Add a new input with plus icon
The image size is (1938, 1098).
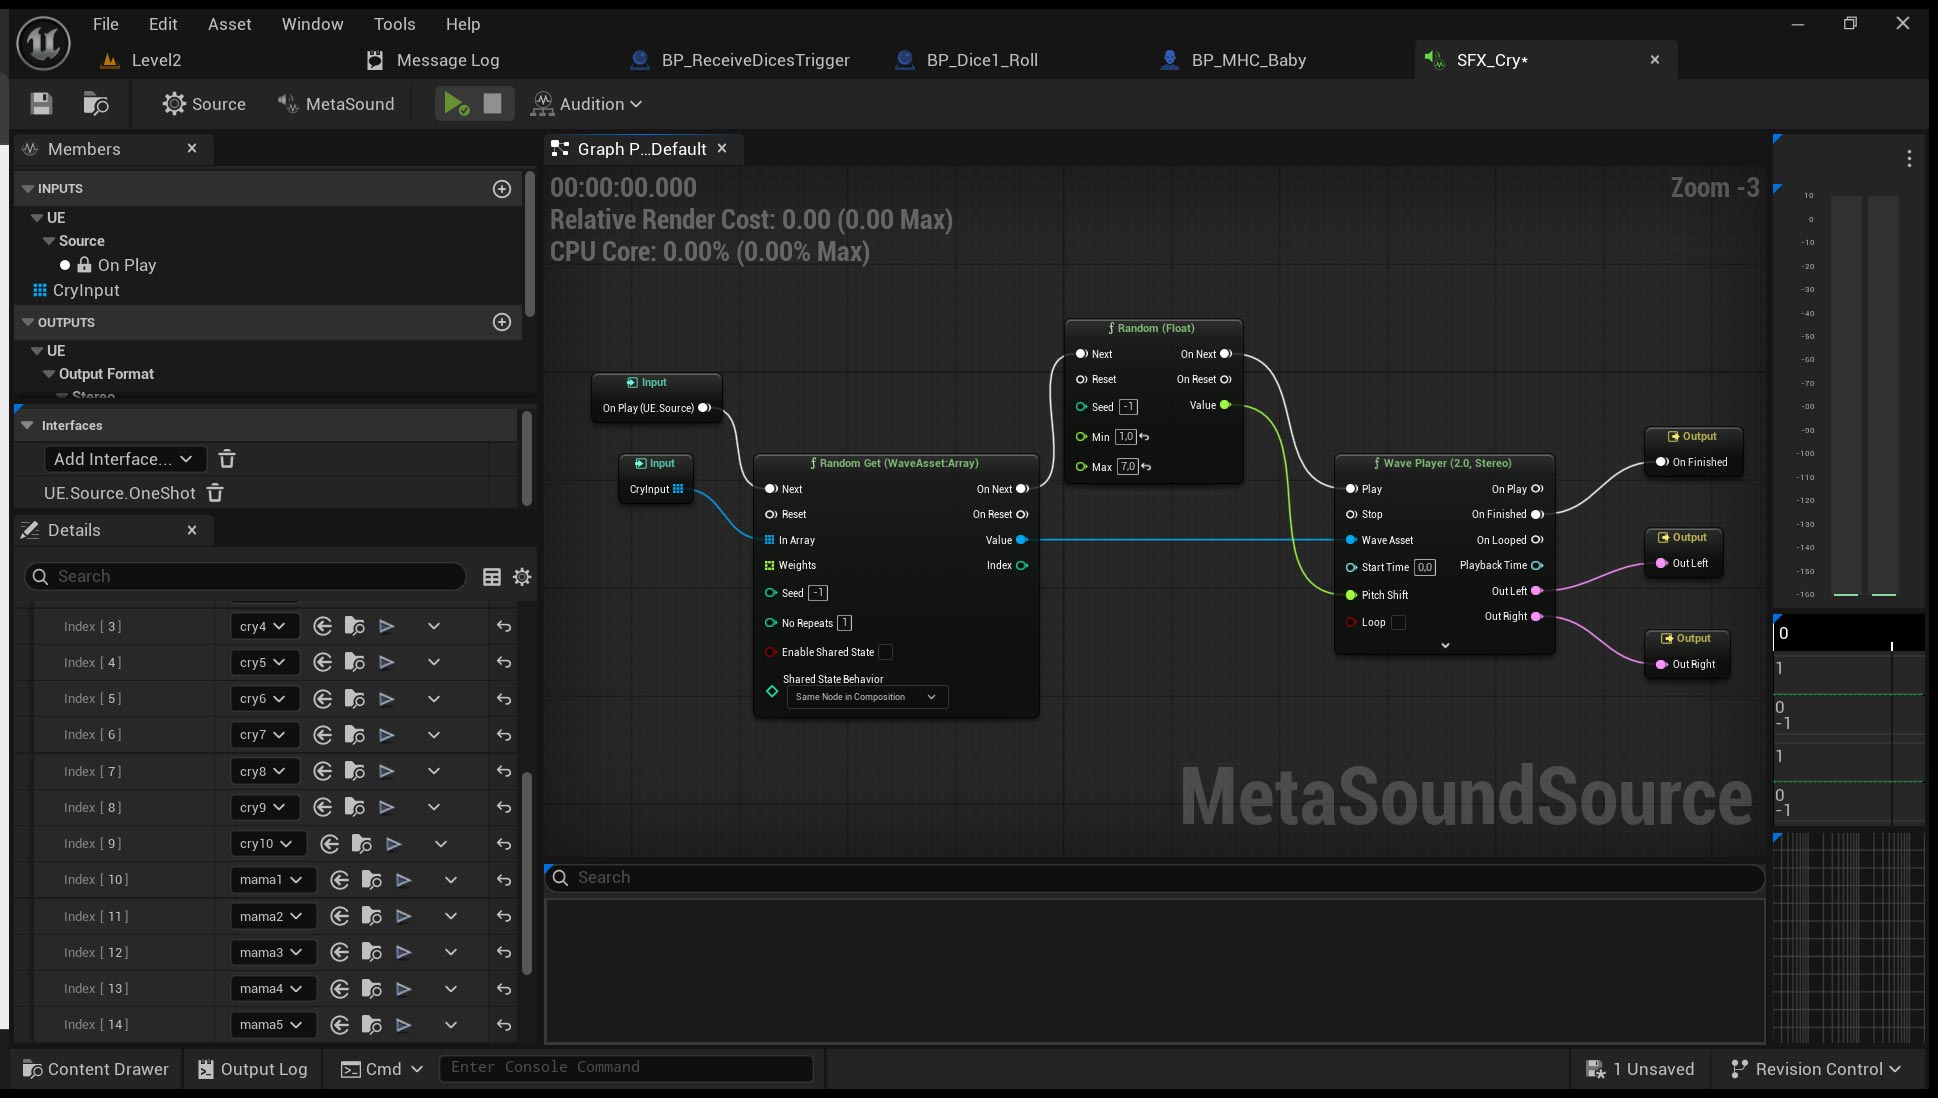point(502,189)
